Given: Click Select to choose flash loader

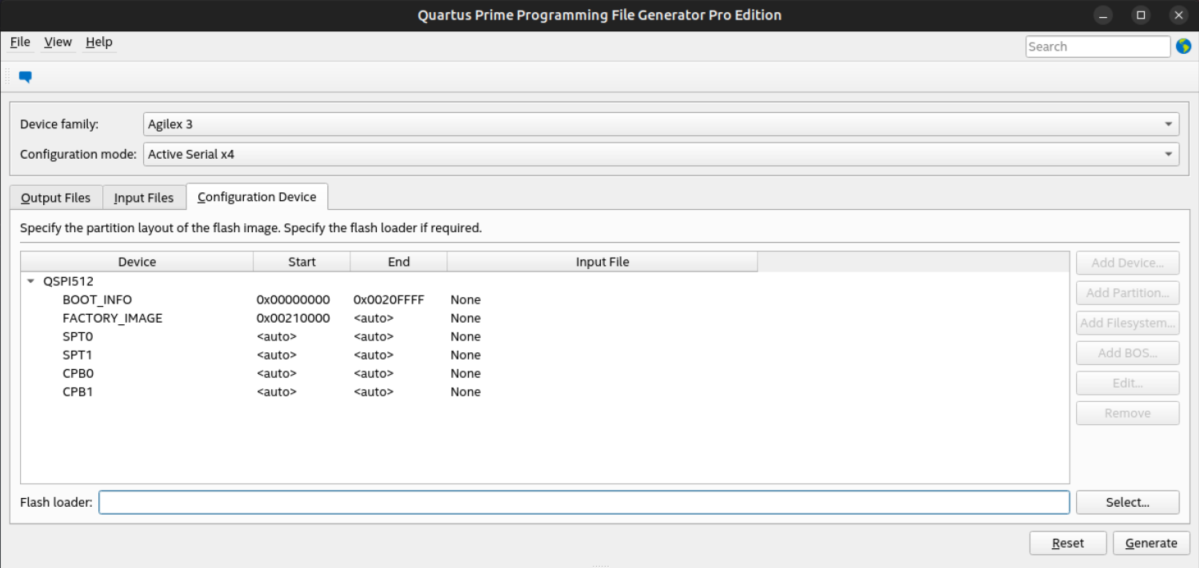Looking at the screenshot, I should [x=1127, y=502].
